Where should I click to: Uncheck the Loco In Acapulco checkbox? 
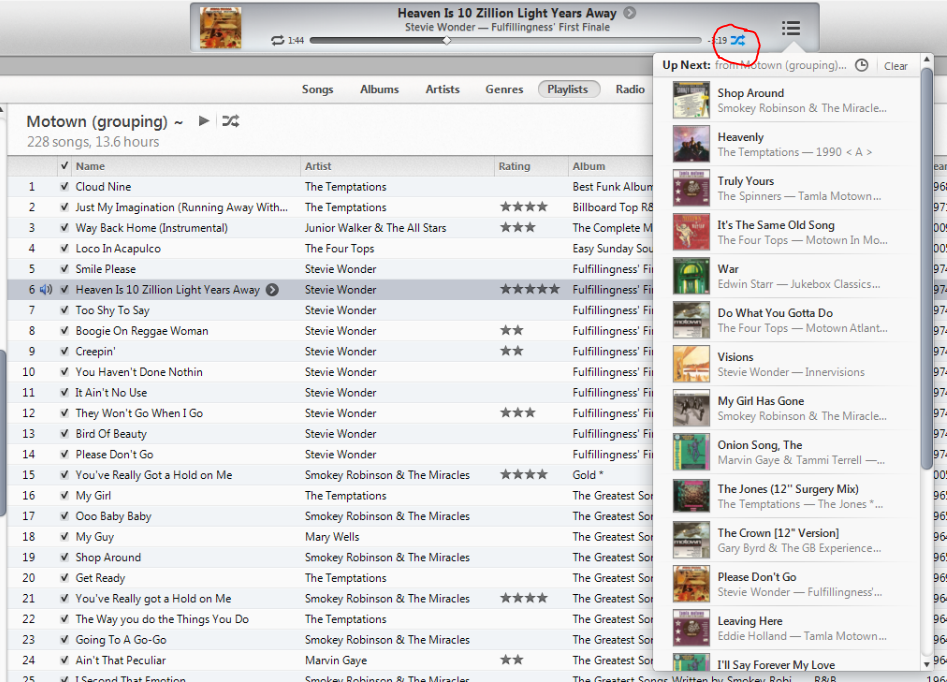pos(65,248)
